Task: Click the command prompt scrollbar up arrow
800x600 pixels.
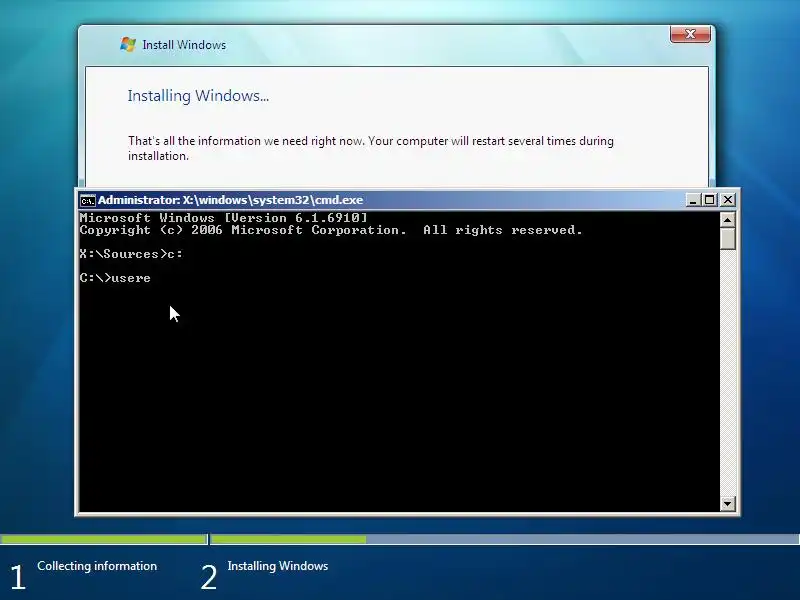Action: point(728,220)
